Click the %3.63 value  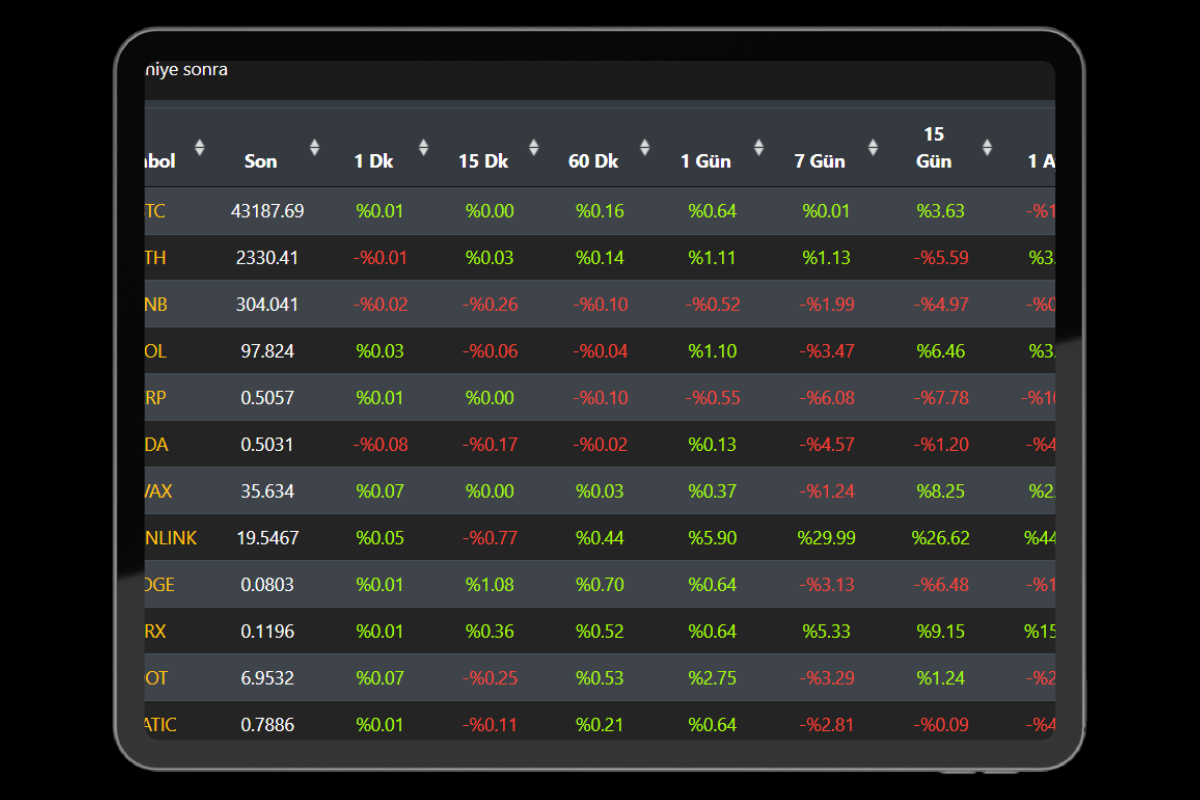(940, 211)
